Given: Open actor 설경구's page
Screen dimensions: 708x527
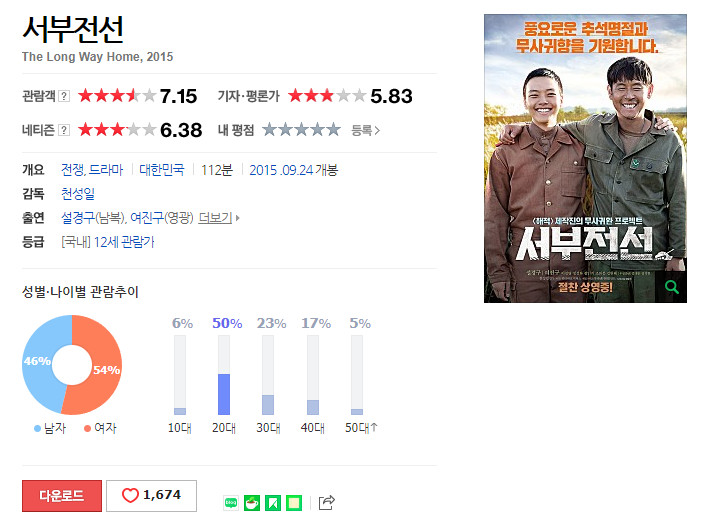Looking at the screenshot, I should [78, 218].
